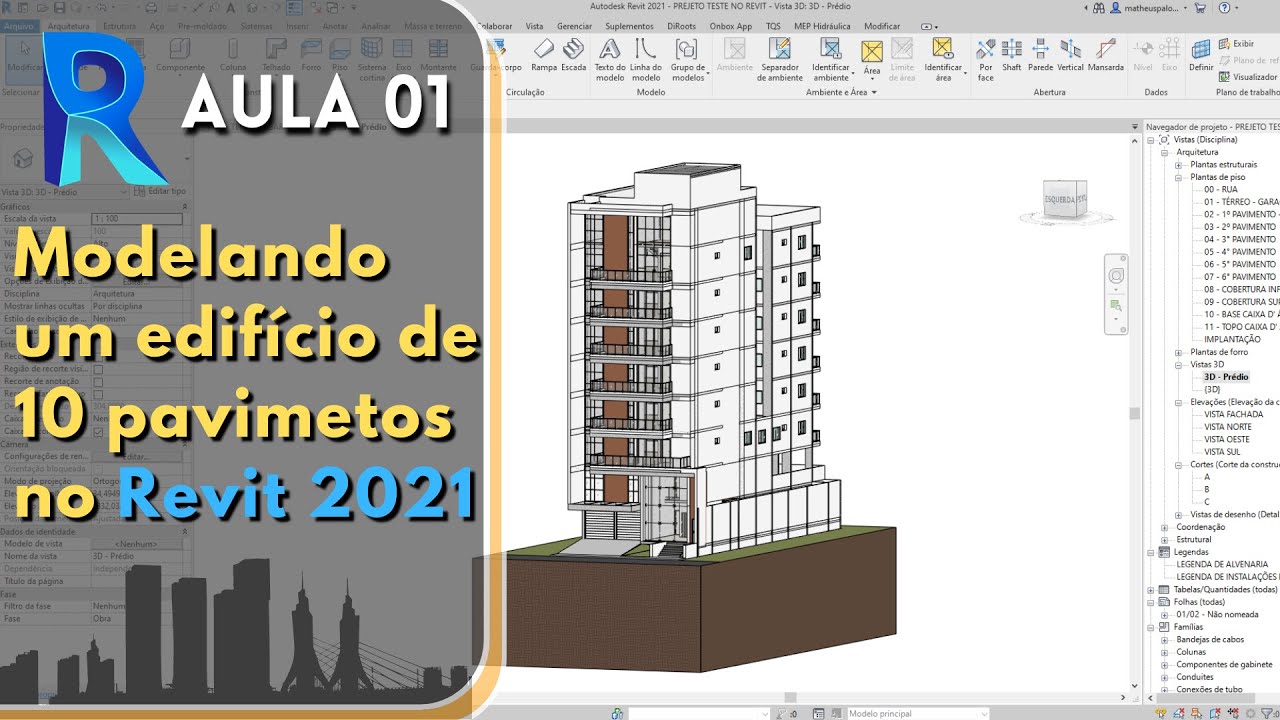The width and height of the screenshot is (1280, 720).
Task: Open the Grupo de modelos dropdown arrow
Action: (708, 74)
